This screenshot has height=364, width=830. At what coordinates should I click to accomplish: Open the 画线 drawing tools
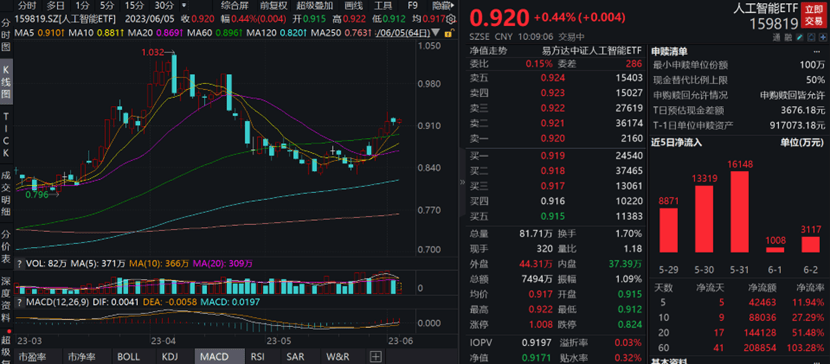[353, 6]
